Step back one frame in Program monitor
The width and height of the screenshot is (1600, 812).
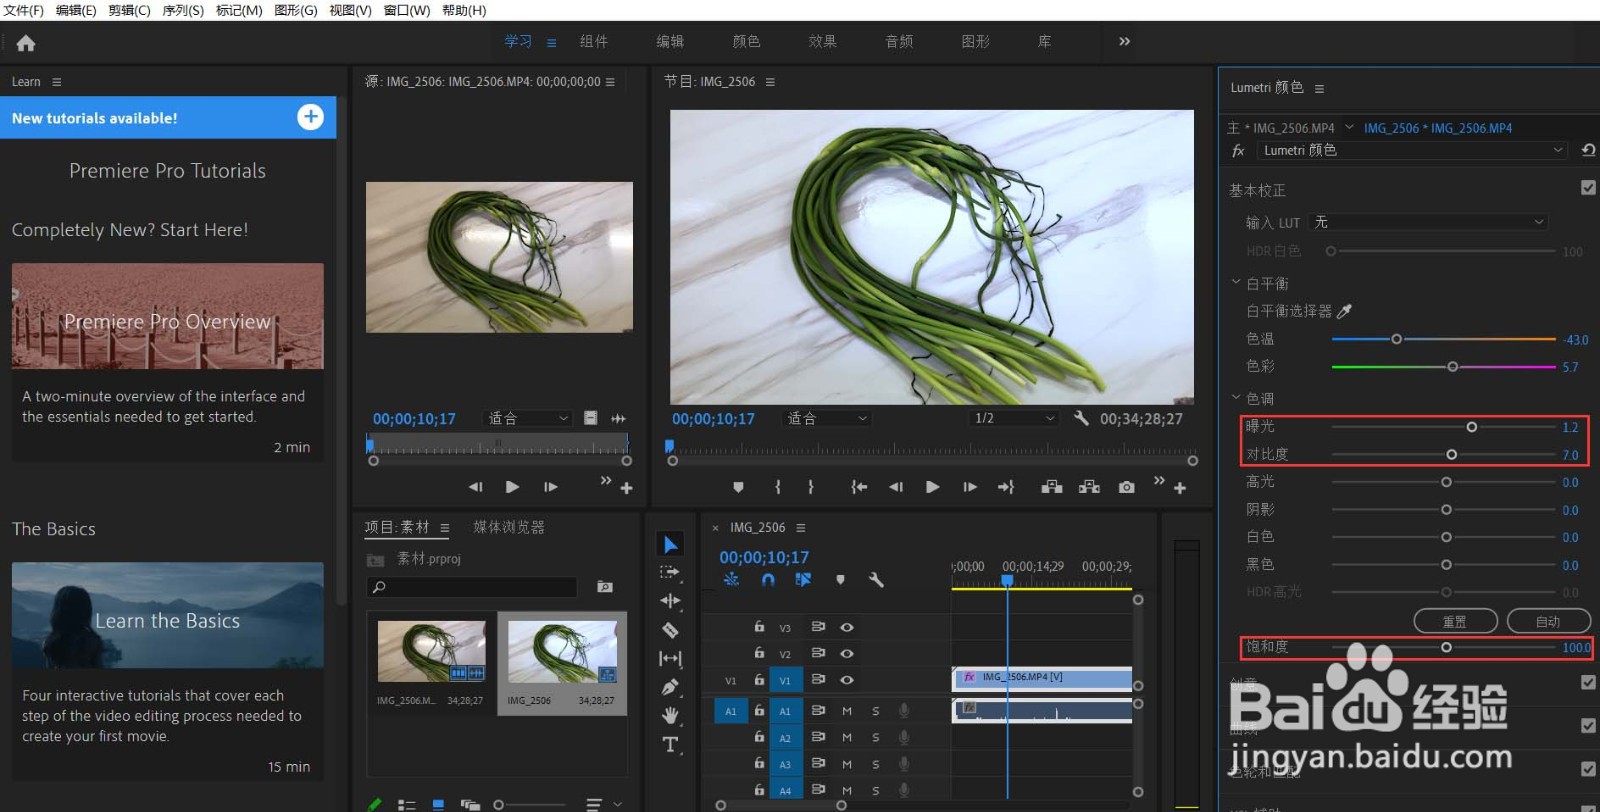[896, 487]
